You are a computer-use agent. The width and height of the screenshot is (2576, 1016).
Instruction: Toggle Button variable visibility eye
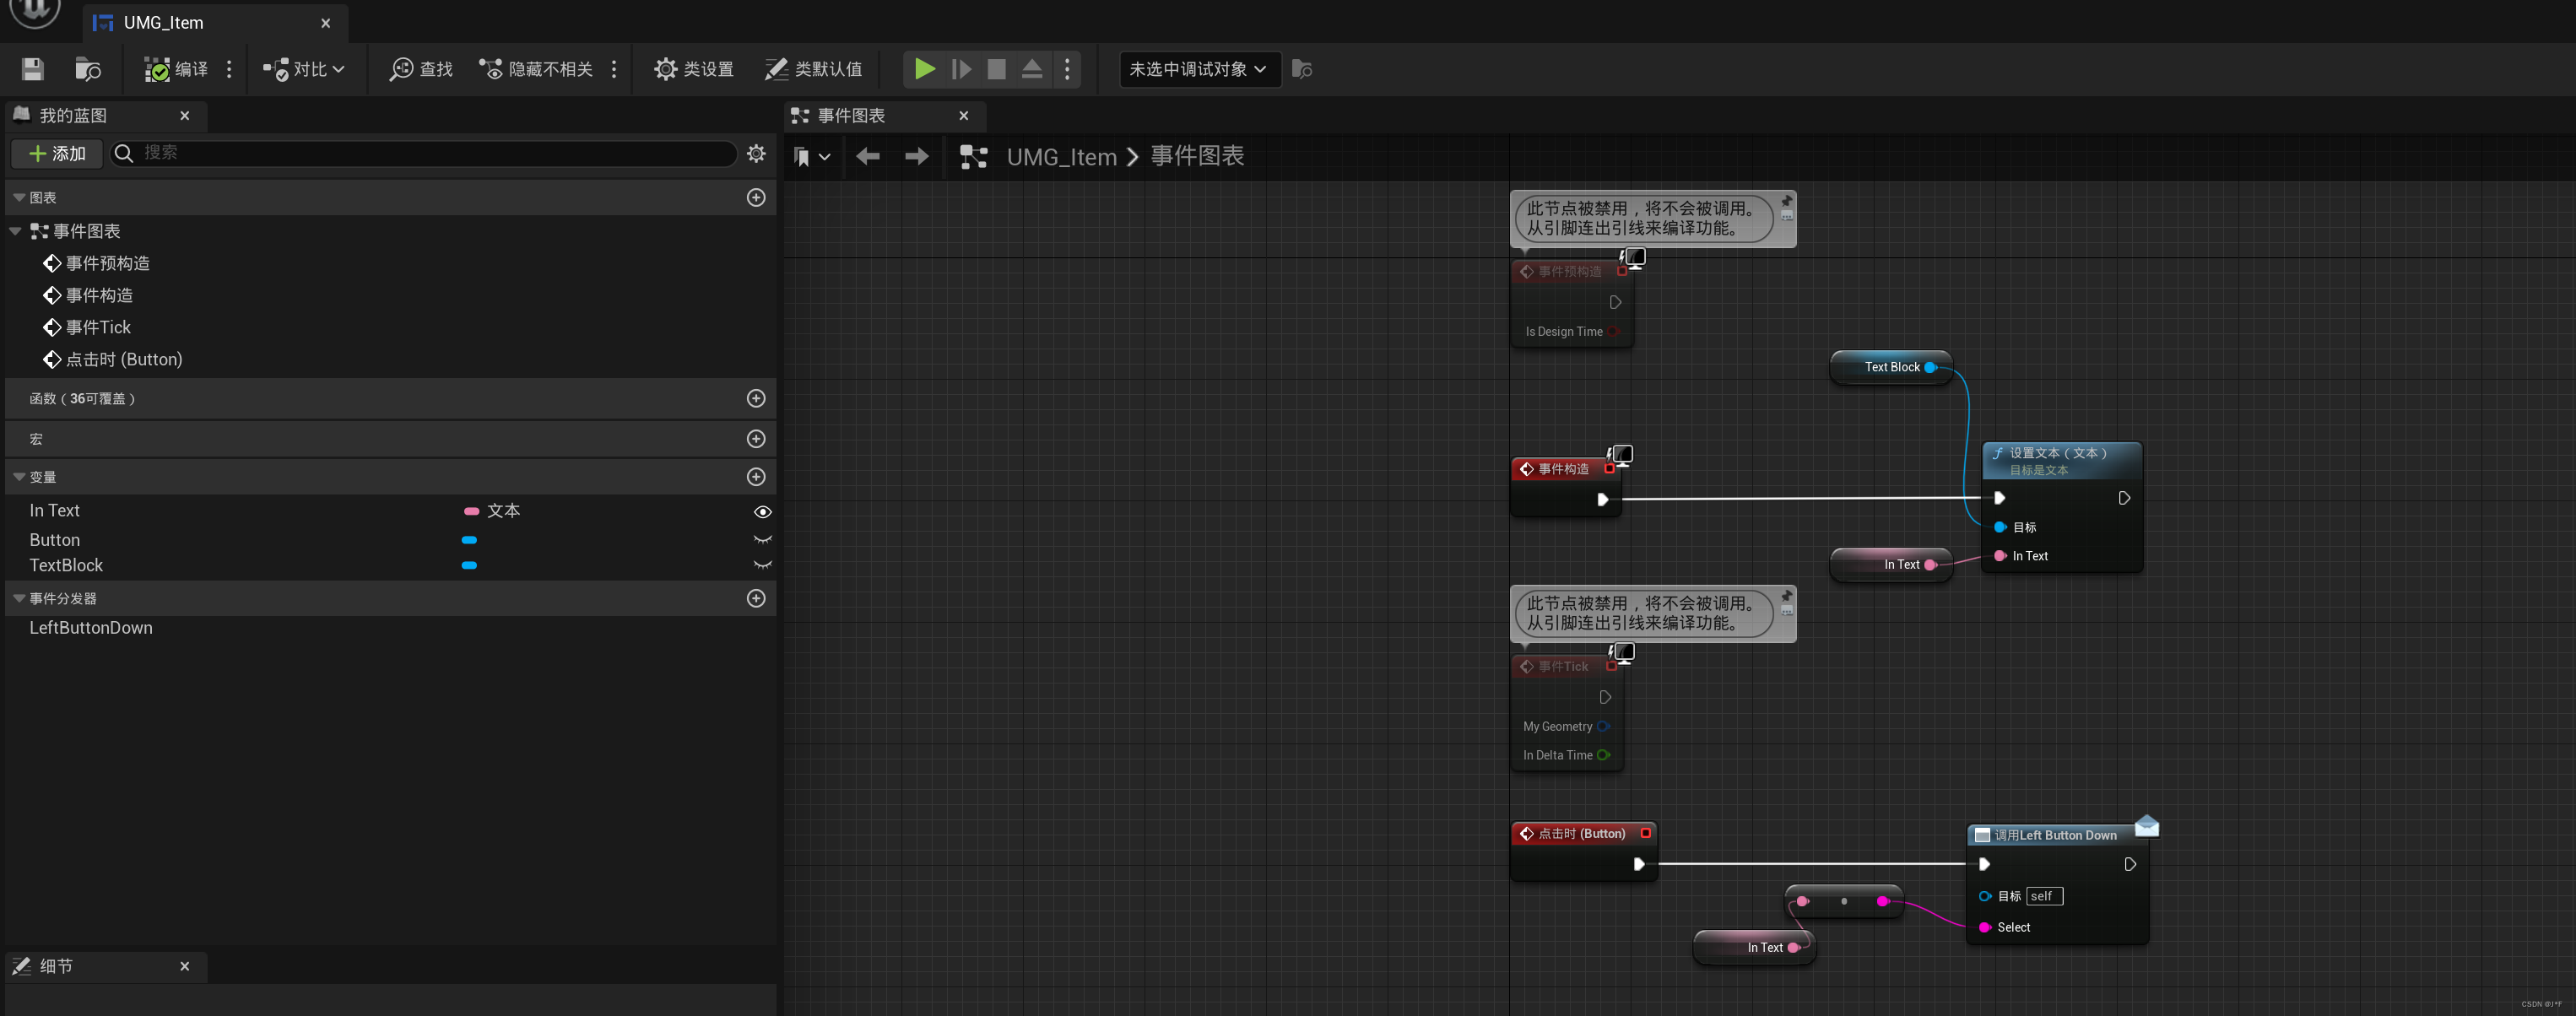click(x=762, y=540)
